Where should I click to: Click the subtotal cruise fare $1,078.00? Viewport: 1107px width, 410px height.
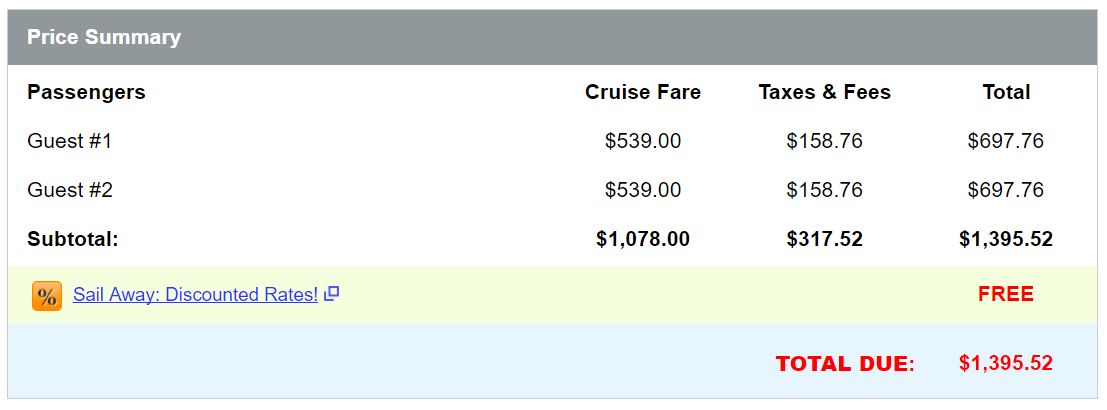point(642,239)
